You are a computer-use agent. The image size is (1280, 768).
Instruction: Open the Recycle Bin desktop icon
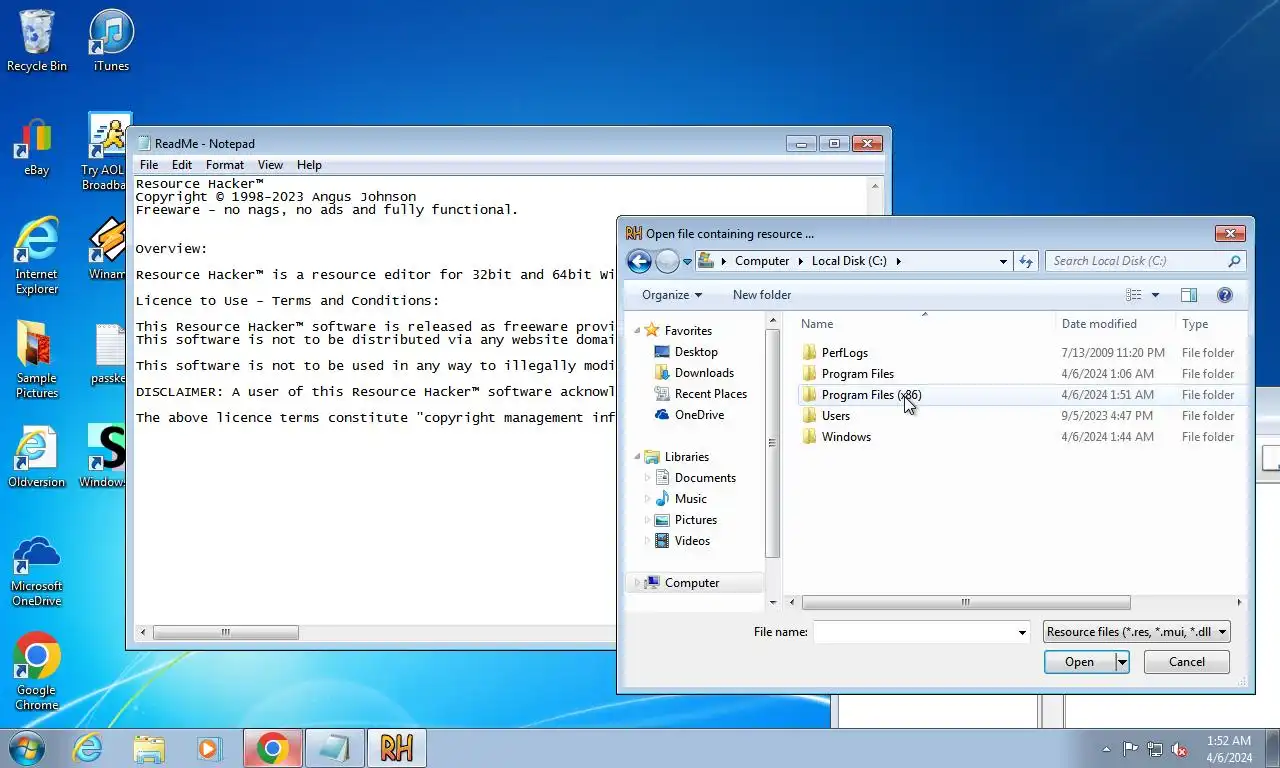click(37, 41)
